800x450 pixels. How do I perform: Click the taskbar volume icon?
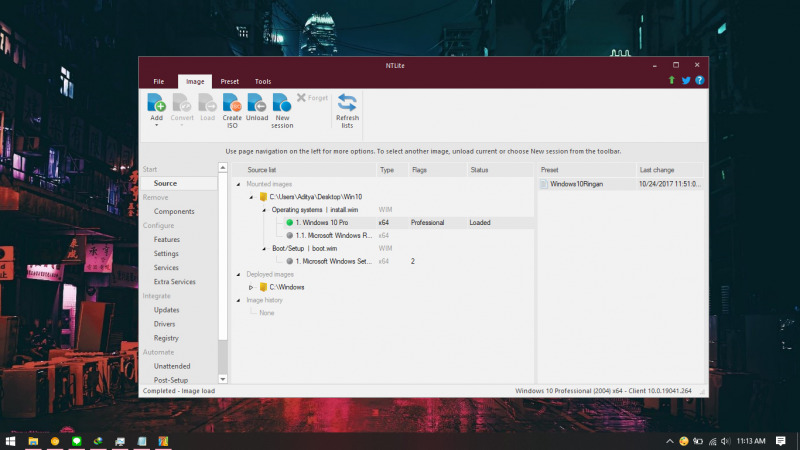[726, 441]
